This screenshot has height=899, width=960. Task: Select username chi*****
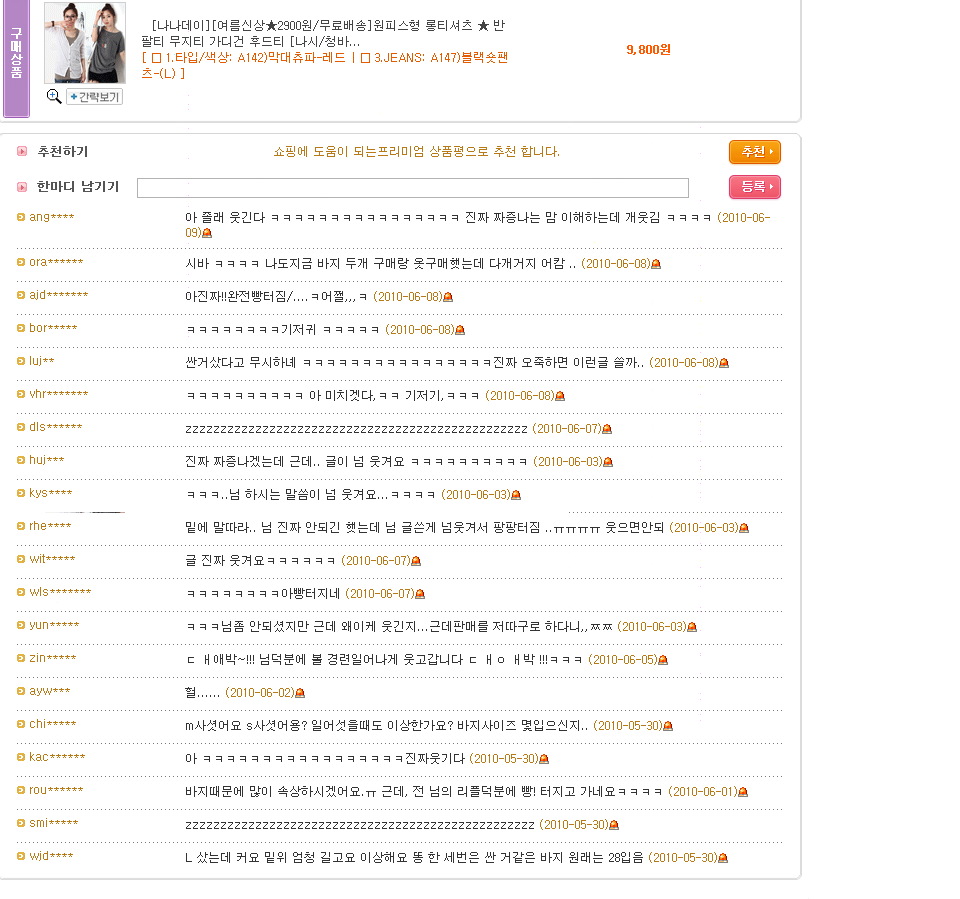(53, 725)
